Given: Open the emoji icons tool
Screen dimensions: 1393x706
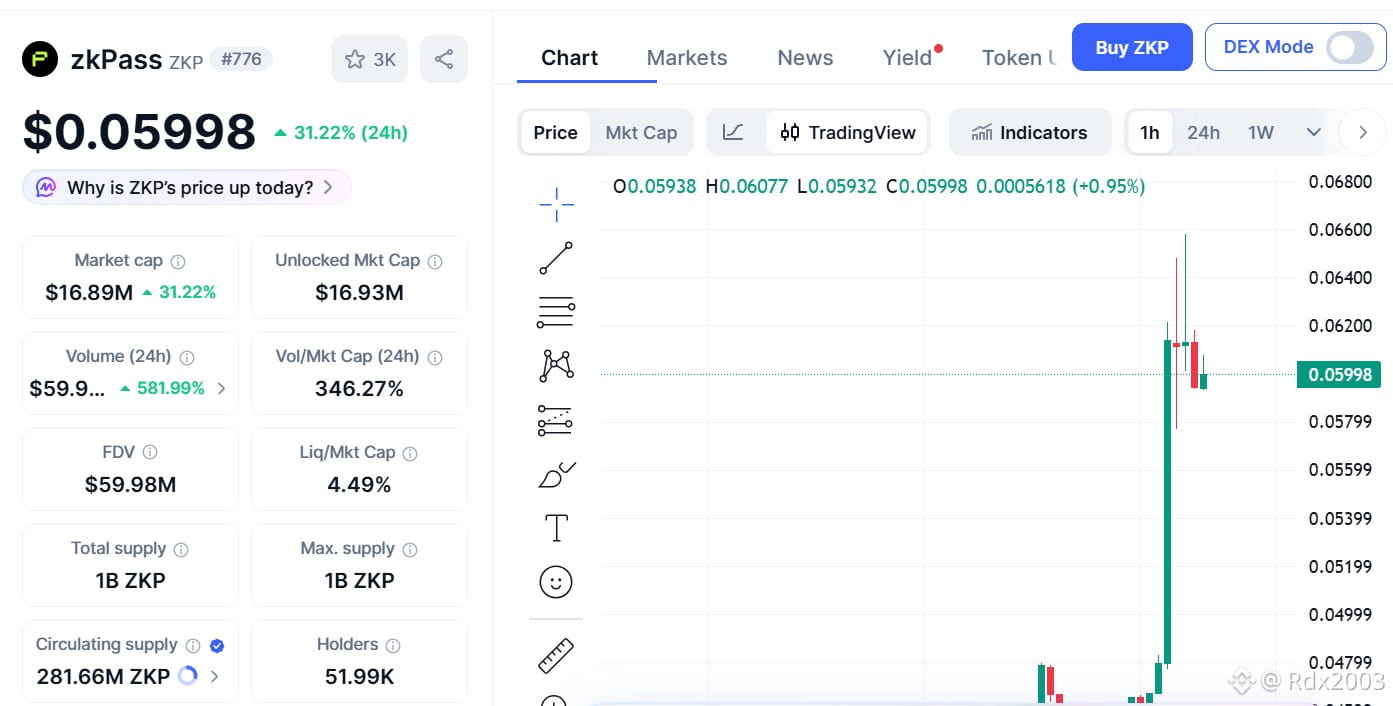Looking at the screenshot, I should (556, 581).
